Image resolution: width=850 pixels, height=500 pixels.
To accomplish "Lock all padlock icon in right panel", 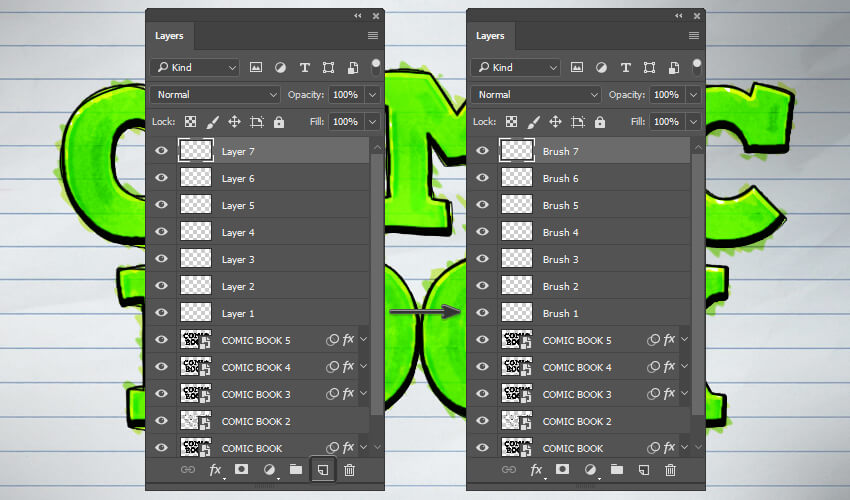I will [x=600, y=121].
